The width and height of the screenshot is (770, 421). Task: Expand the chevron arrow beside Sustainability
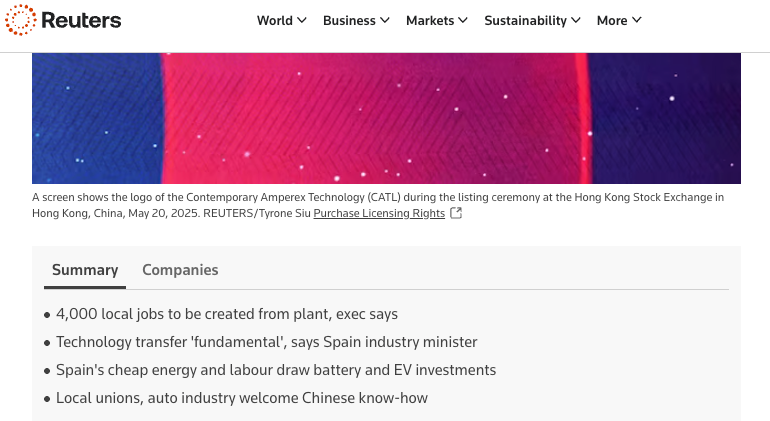(576, 20)
